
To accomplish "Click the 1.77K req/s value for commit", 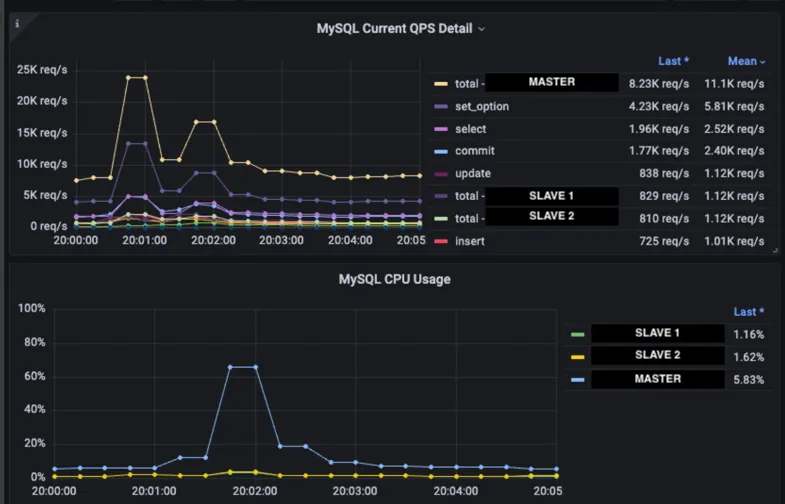I will (x=659, y=151).
